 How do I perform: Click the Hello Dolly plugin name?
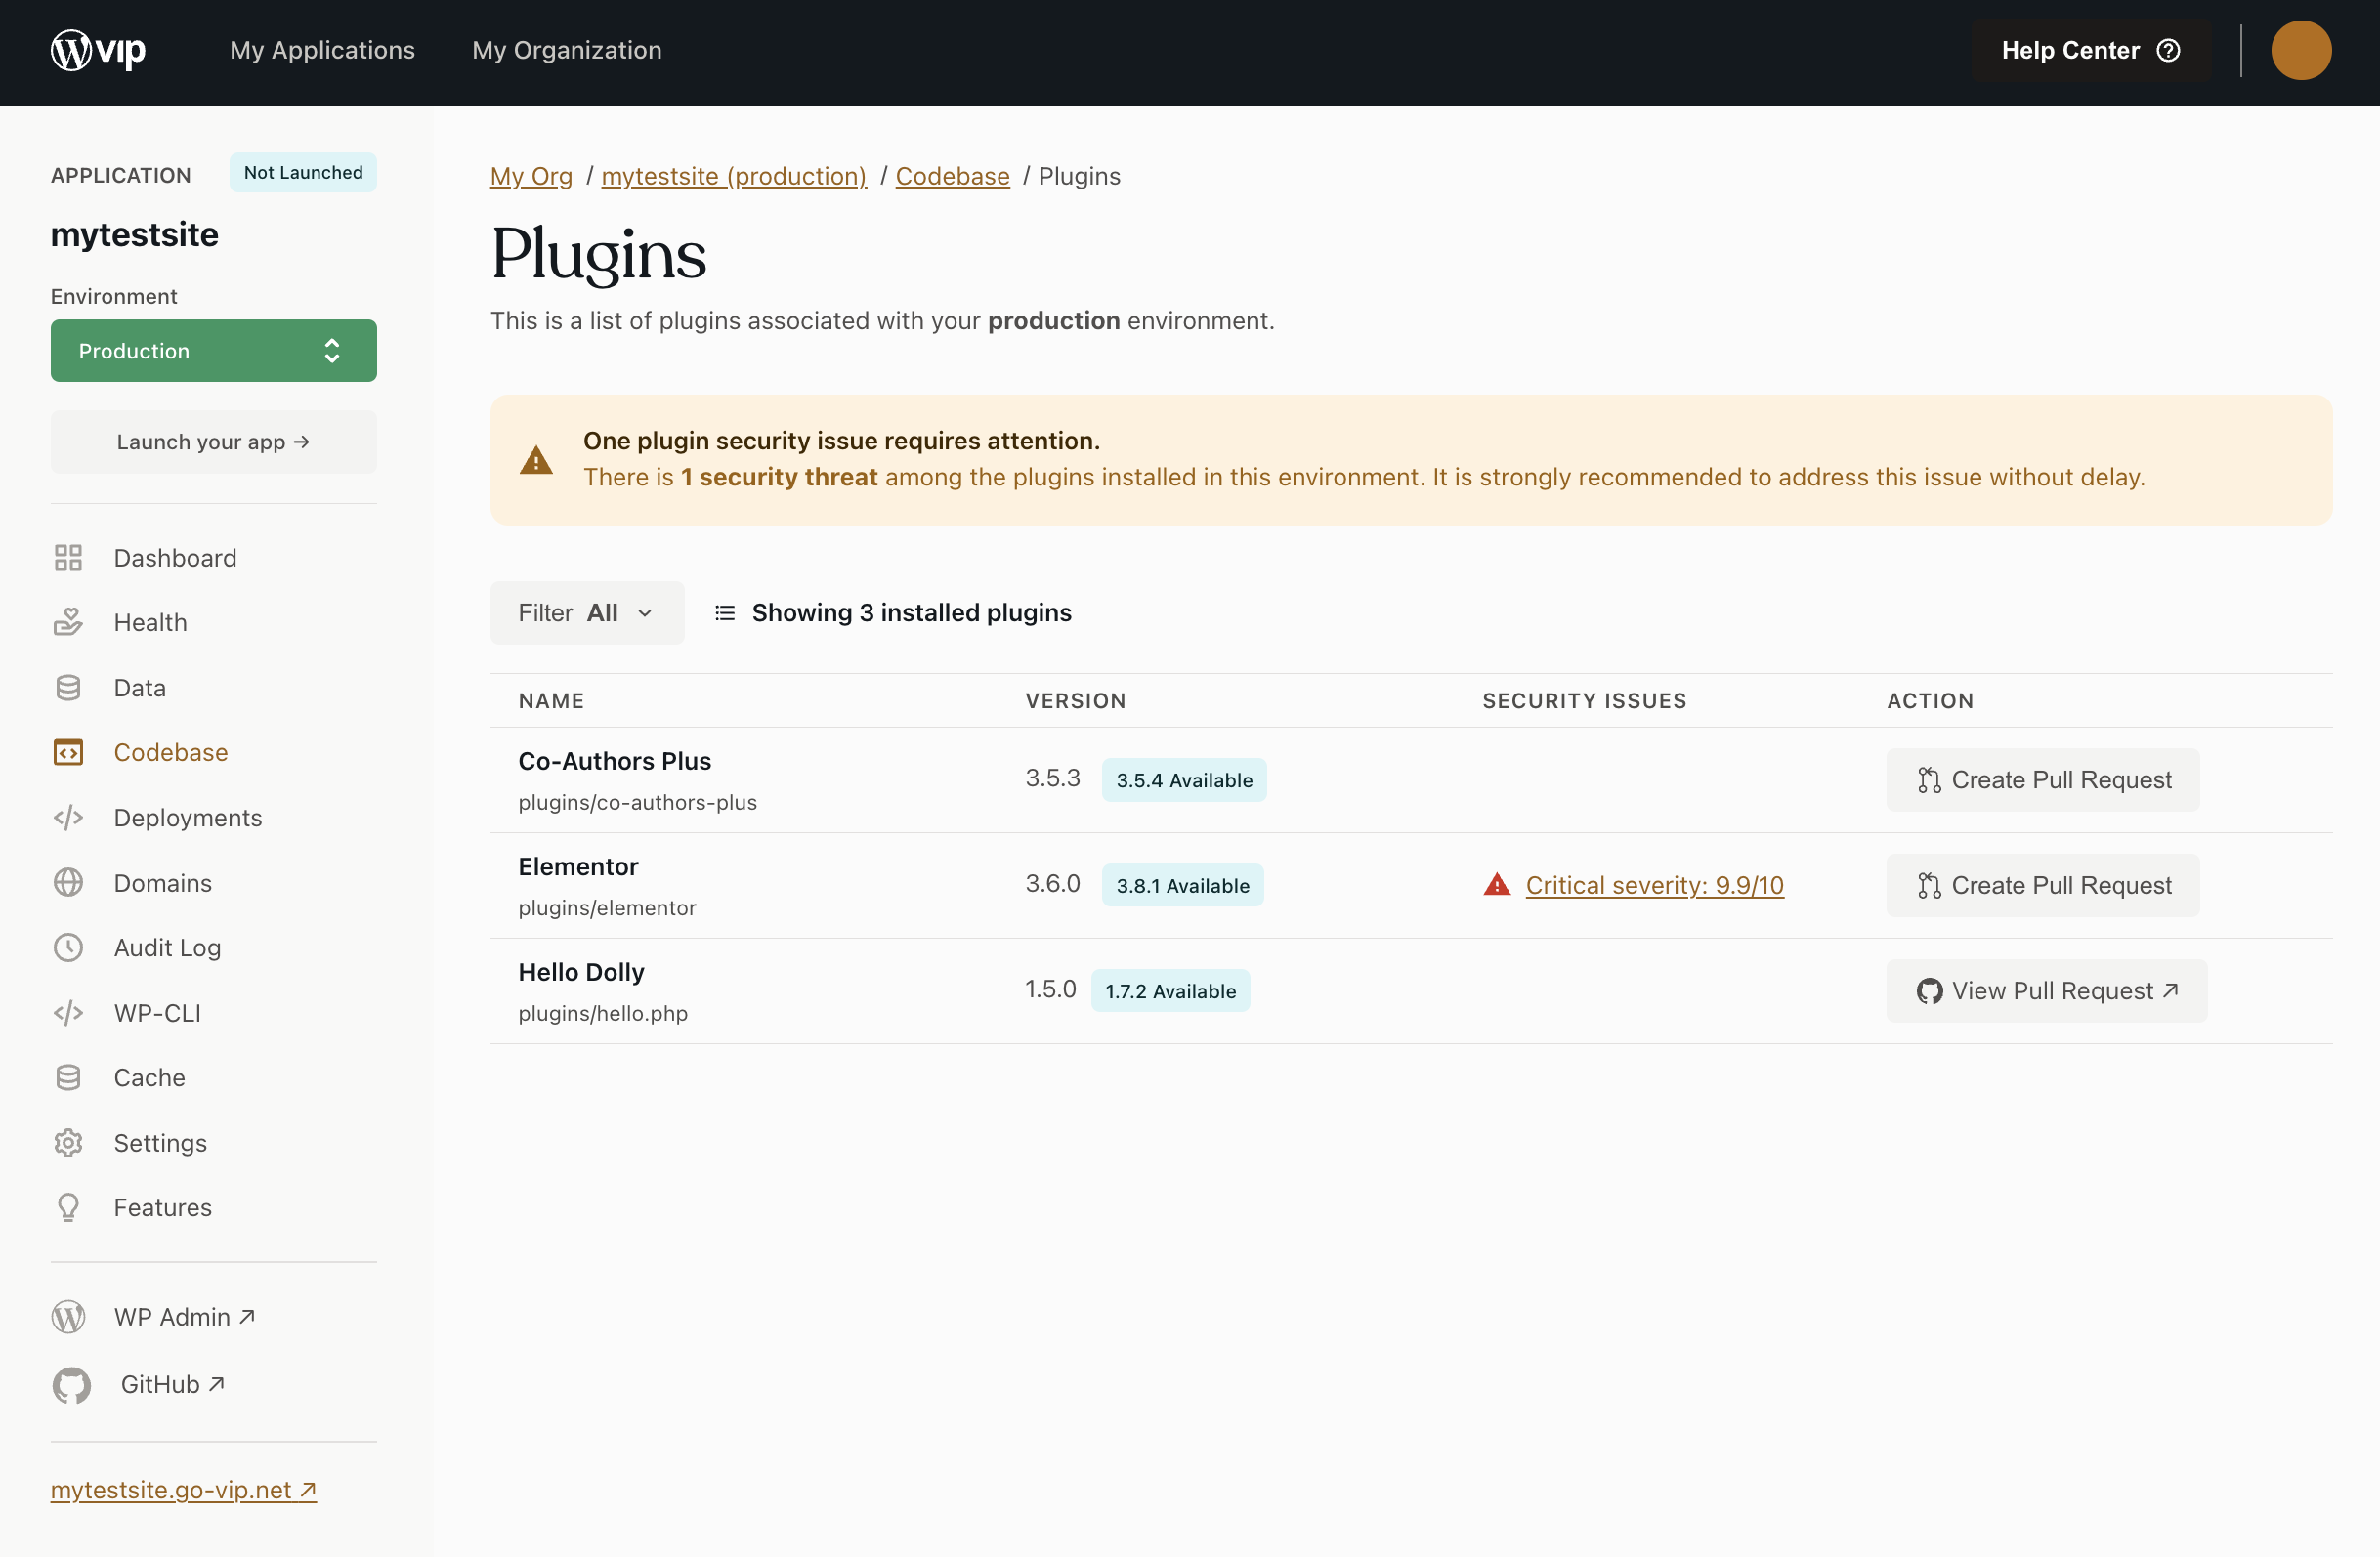click(581, 972)
